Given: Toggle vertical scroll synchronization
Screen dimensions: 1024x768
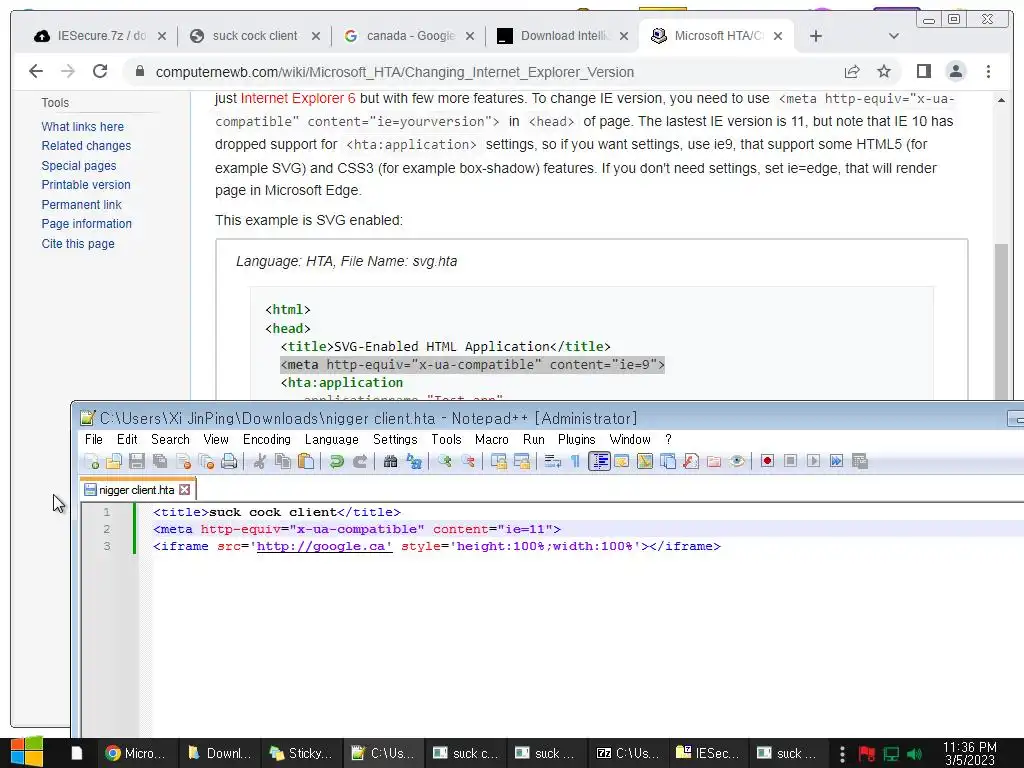Looking at the screenshot, I should [498, 462].
